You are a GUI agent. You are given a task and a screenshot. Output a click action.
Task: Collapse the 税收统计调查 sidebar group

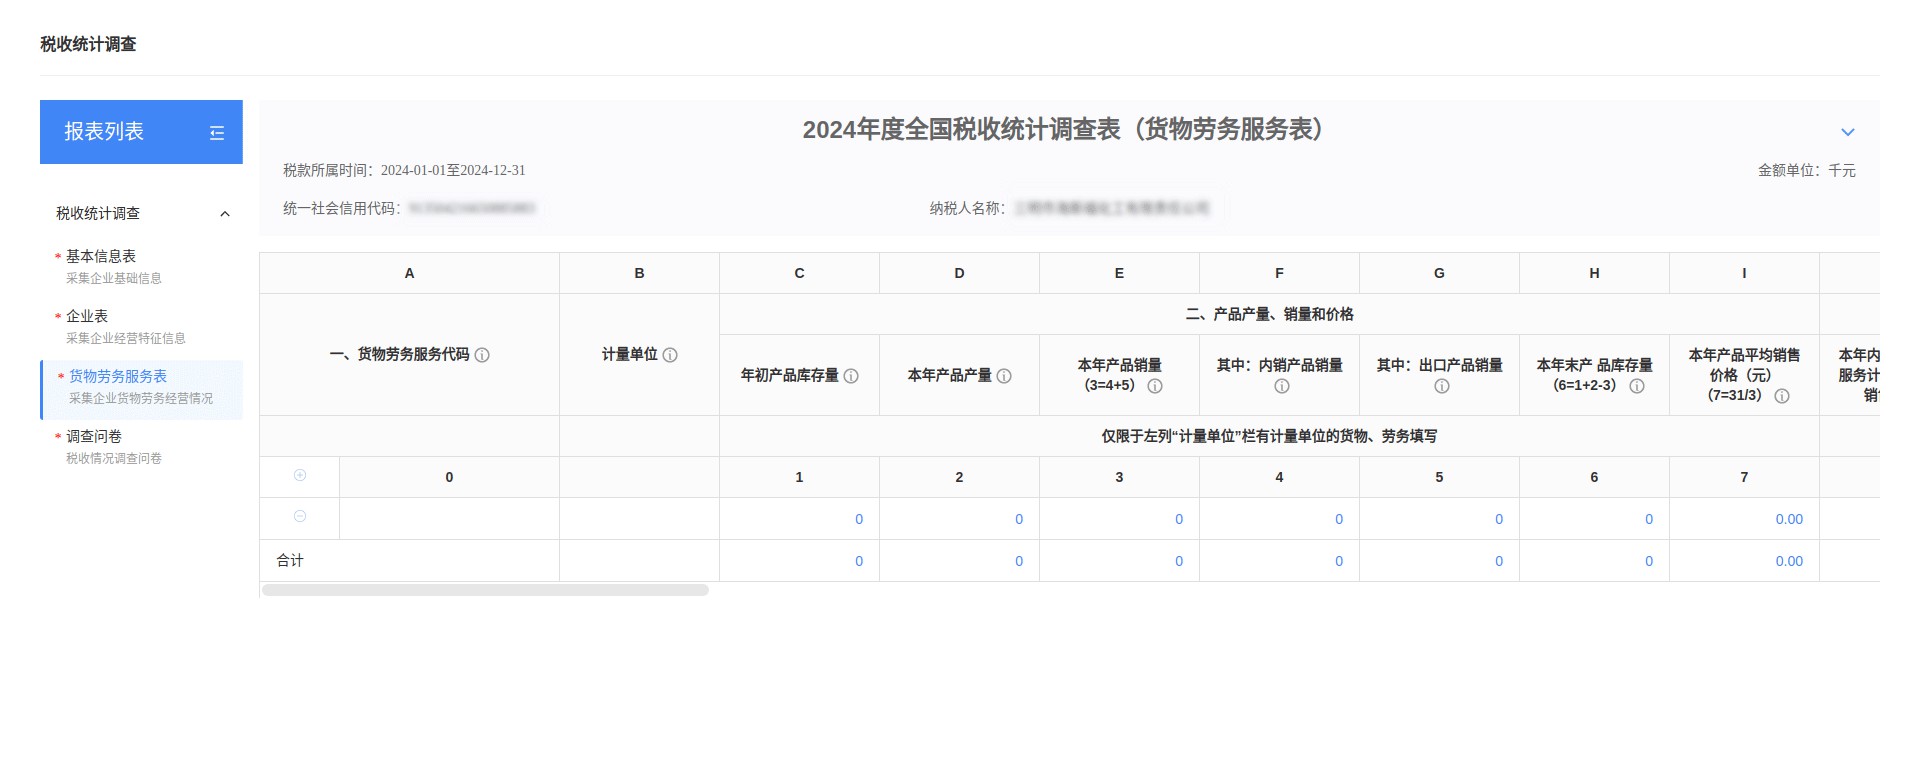coord(225,214)
